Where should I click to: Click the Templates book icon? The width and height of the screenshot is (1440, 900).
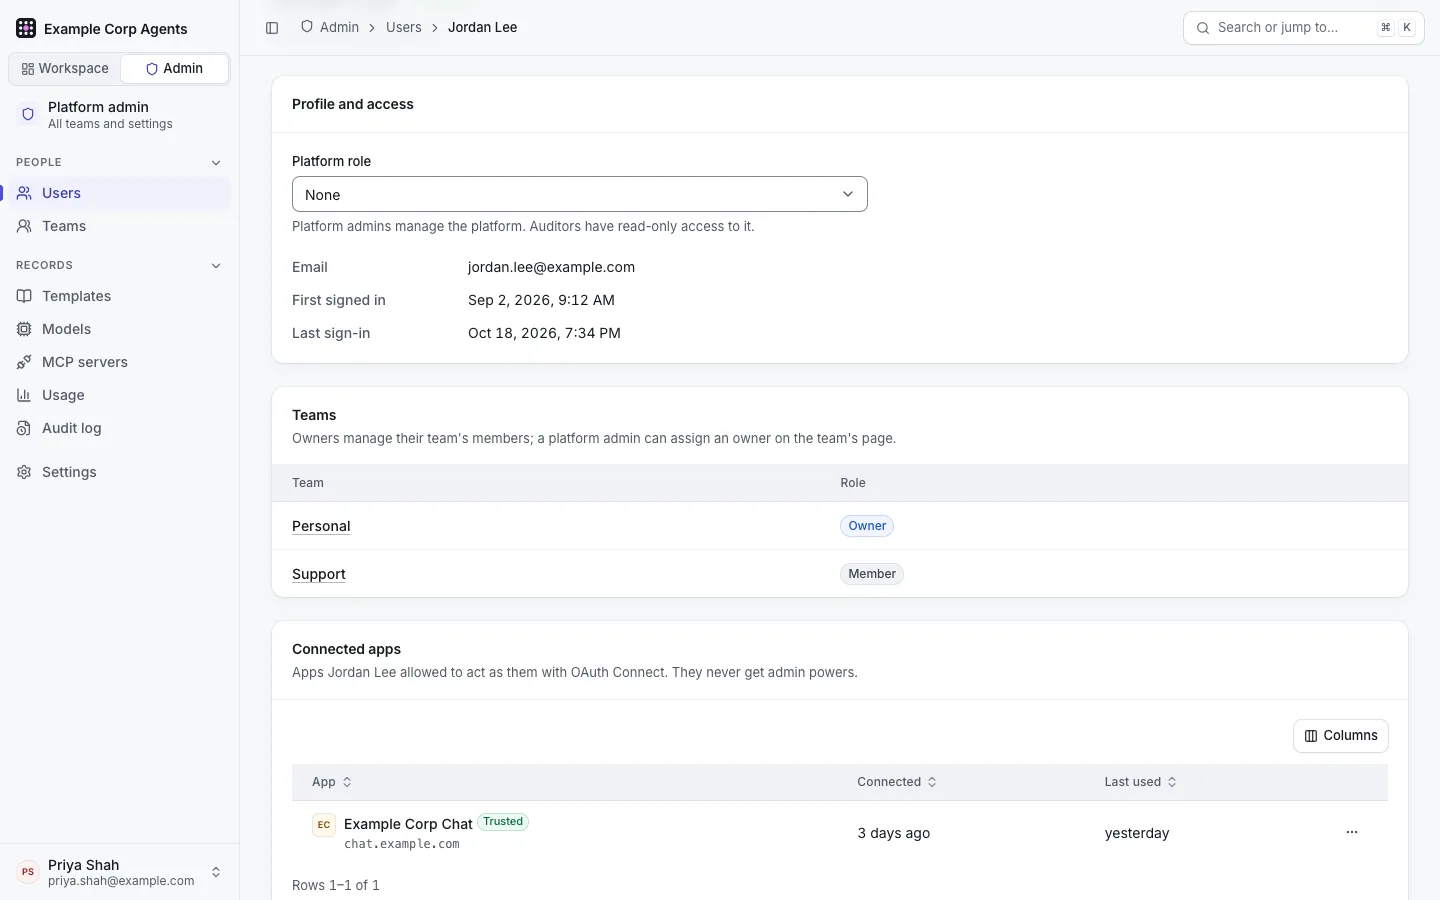[24, 296]
